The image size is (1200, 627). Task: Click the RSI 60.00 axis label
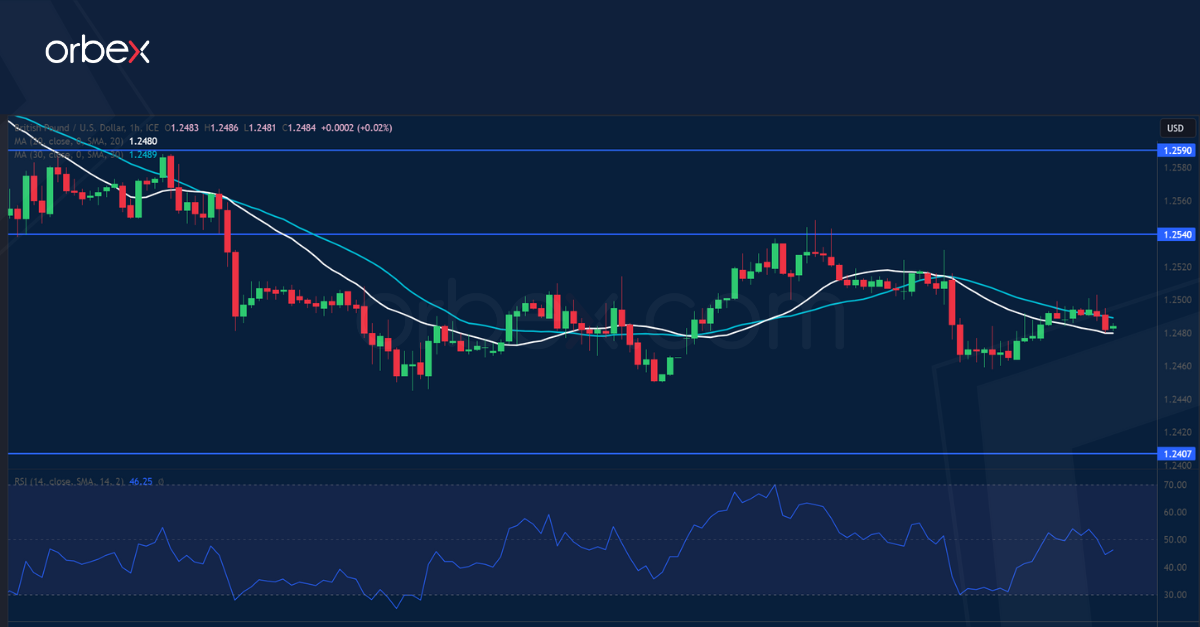pos(1175,512)
